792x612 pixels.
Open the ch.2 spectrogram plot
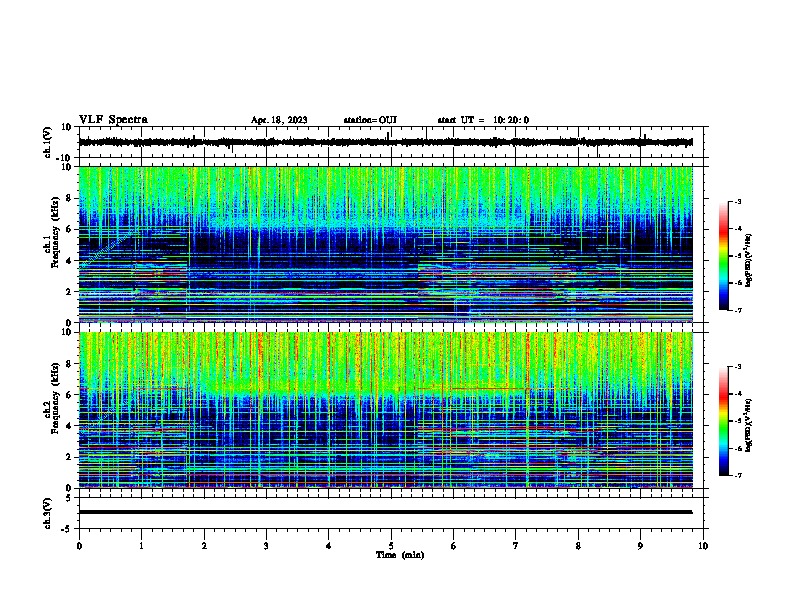click(386, 410)
